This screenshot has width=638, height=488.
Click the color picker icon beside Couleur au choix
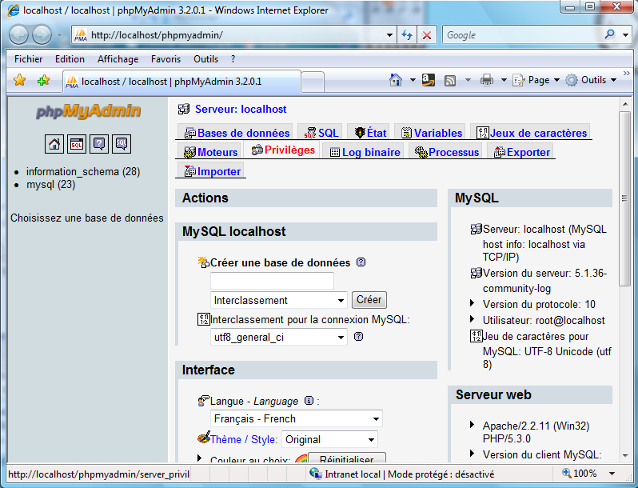coord(300,461)
